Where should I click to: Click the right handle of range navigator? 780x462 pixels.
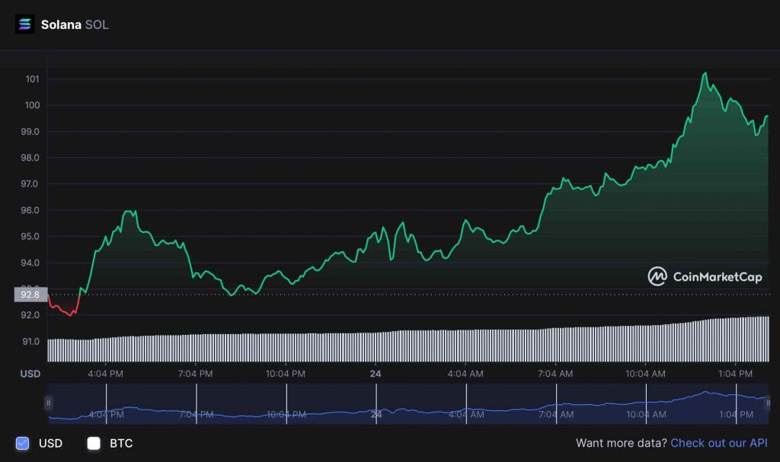[x=768, y=403]
